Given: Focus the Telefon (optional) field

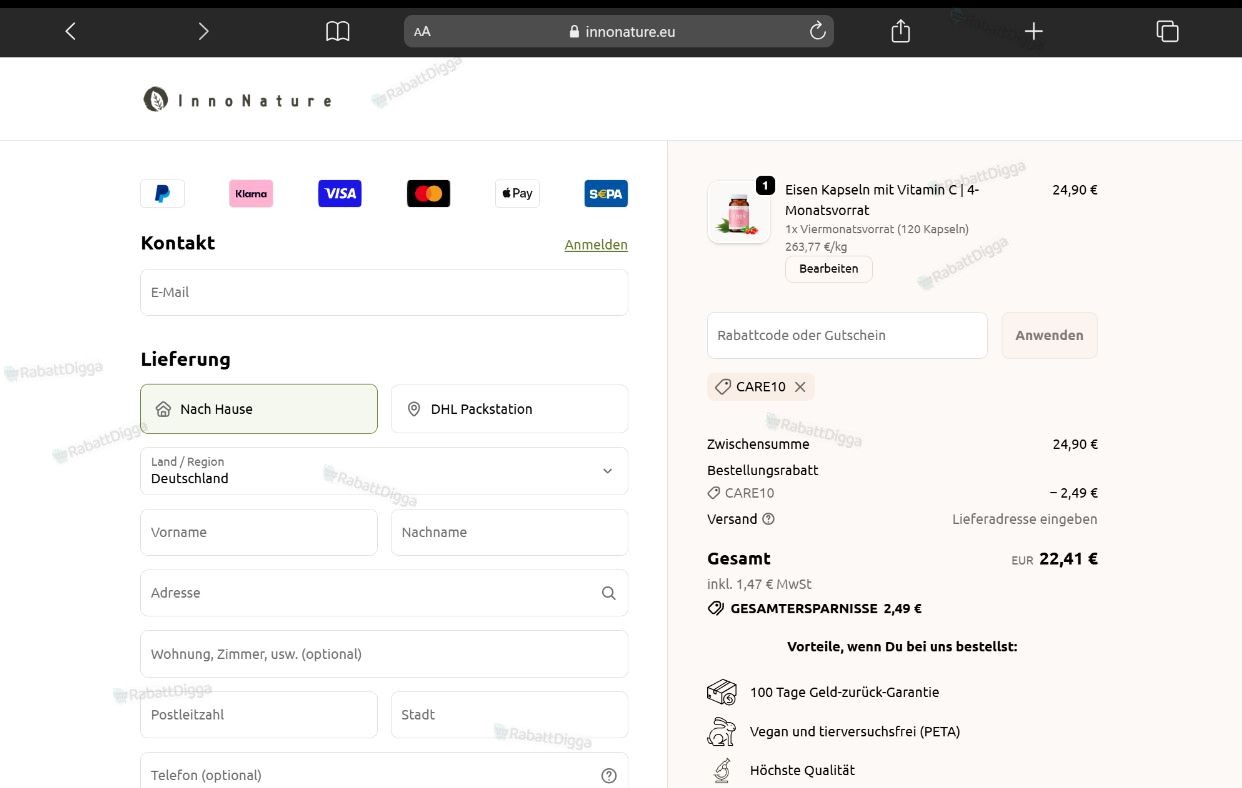Looking at the screenshot, I should coord(384,771).
